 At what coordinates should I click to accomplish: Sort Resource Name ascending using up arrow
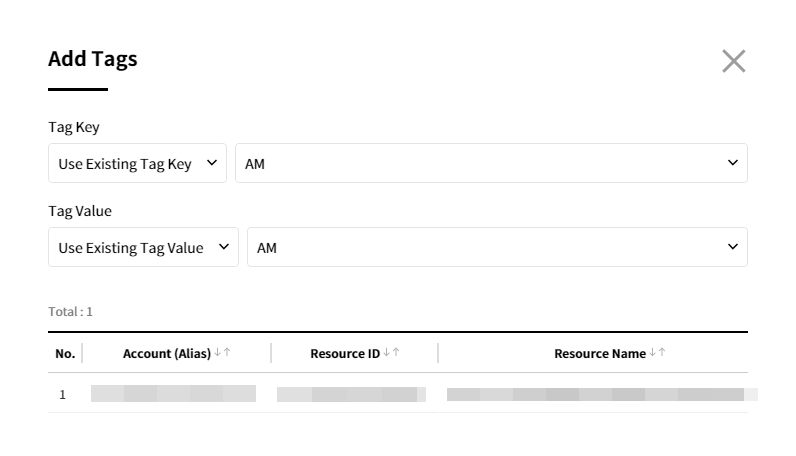point(662,353)
